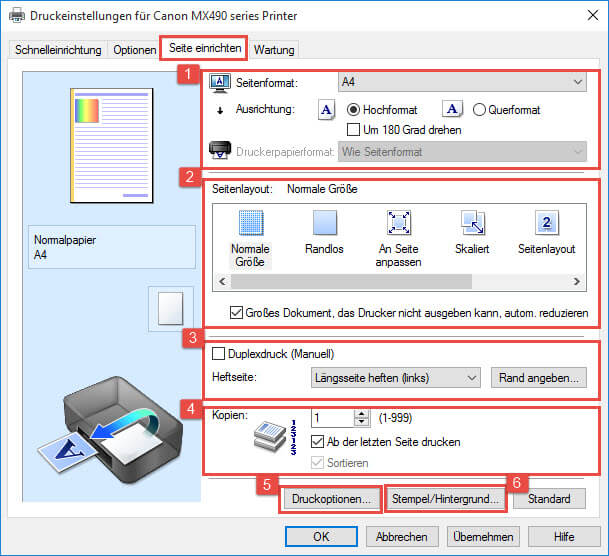Screen dimensions: 609x556
Task: Enable Um 180 Grad drehen checkbox
Action: [353, 130]
